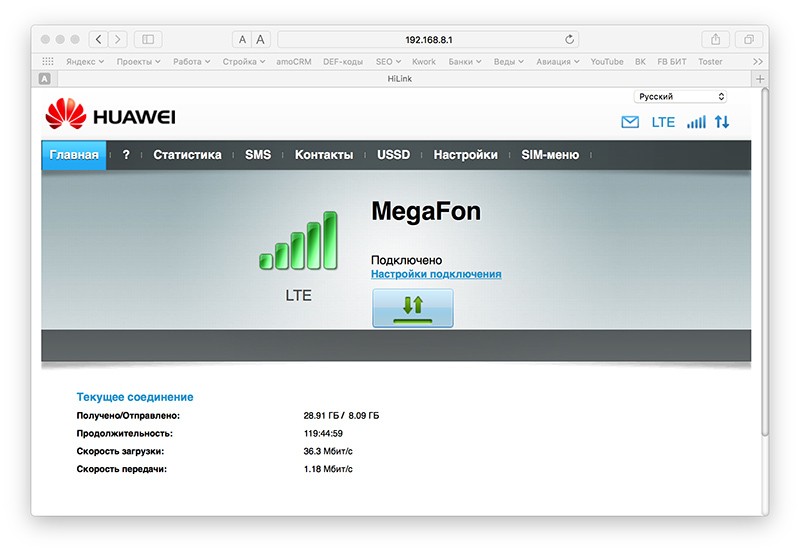Expand the Яндекс bookmarks folder

(x=85, y=61)
